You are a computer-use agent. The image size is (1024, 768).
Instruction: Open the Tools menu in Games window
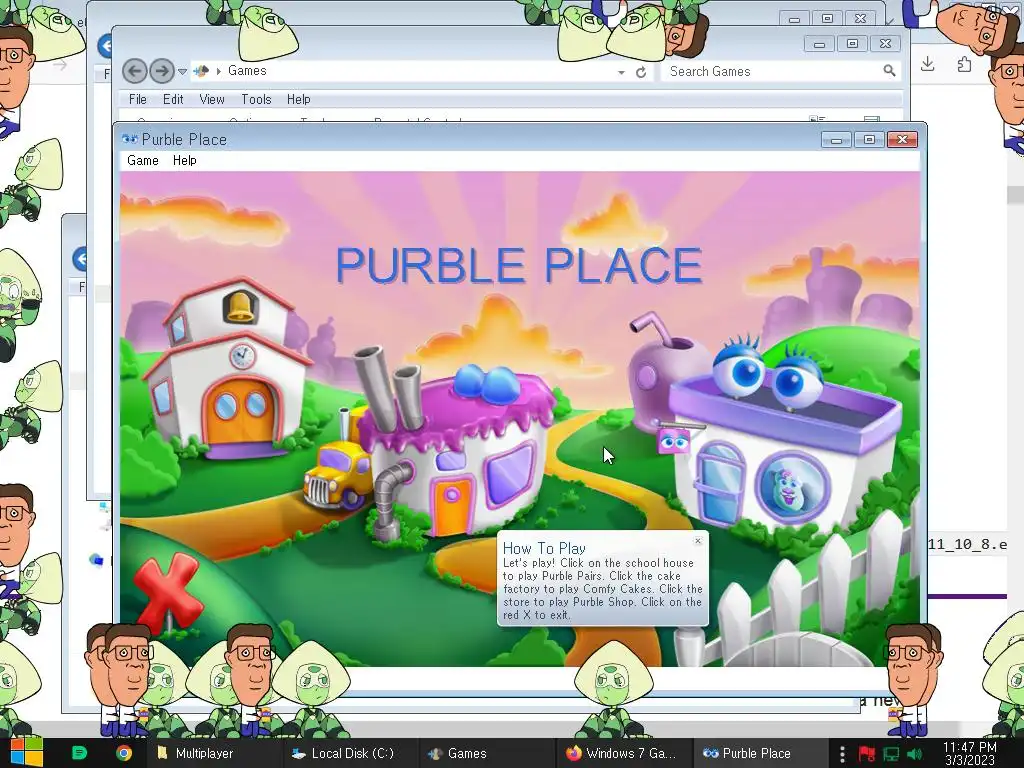[x=256, y=99]
